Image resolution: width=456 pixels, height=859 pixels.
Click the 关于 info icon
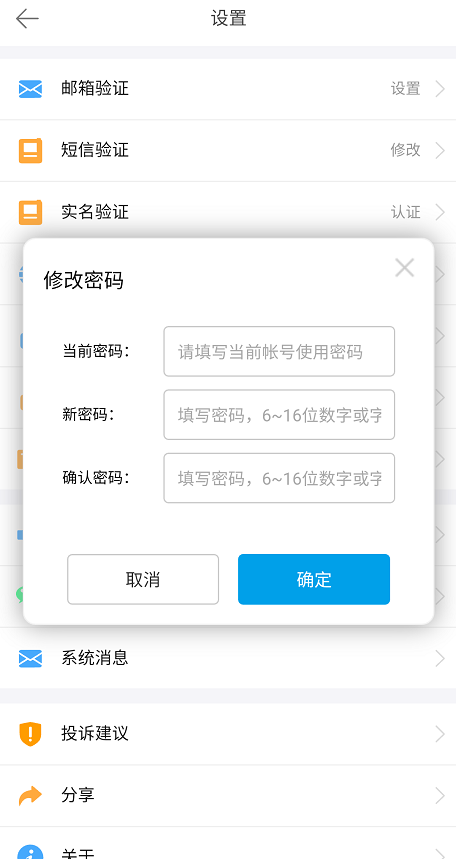tap(30, 852)
